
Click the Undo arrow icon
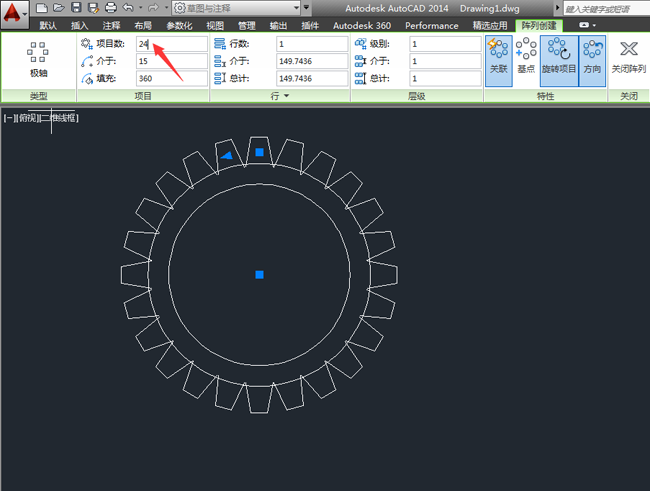(127, 8)
